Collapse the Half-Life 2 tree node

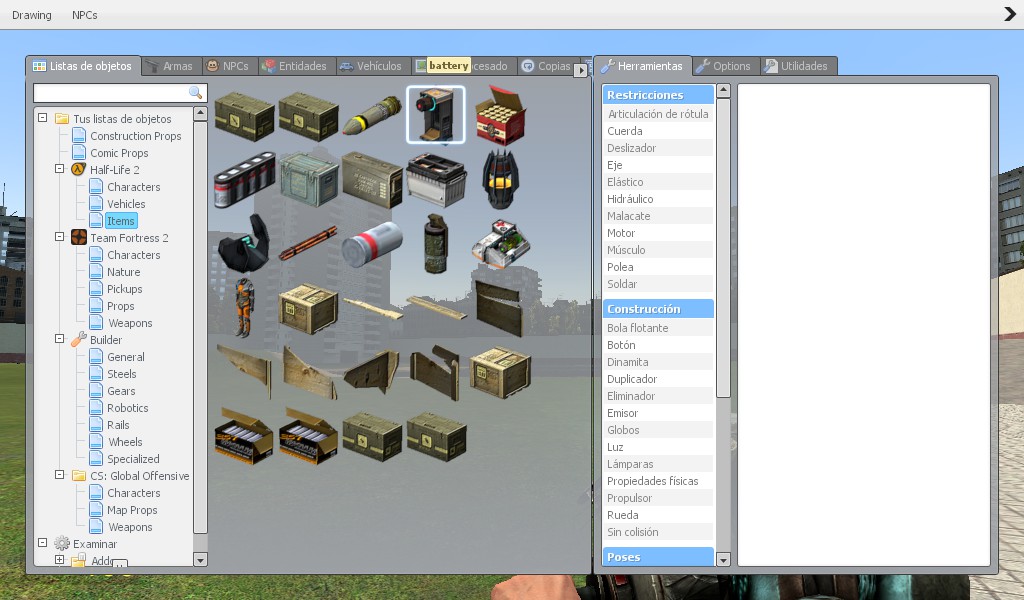pyautogui.click(x=59, y=168)
